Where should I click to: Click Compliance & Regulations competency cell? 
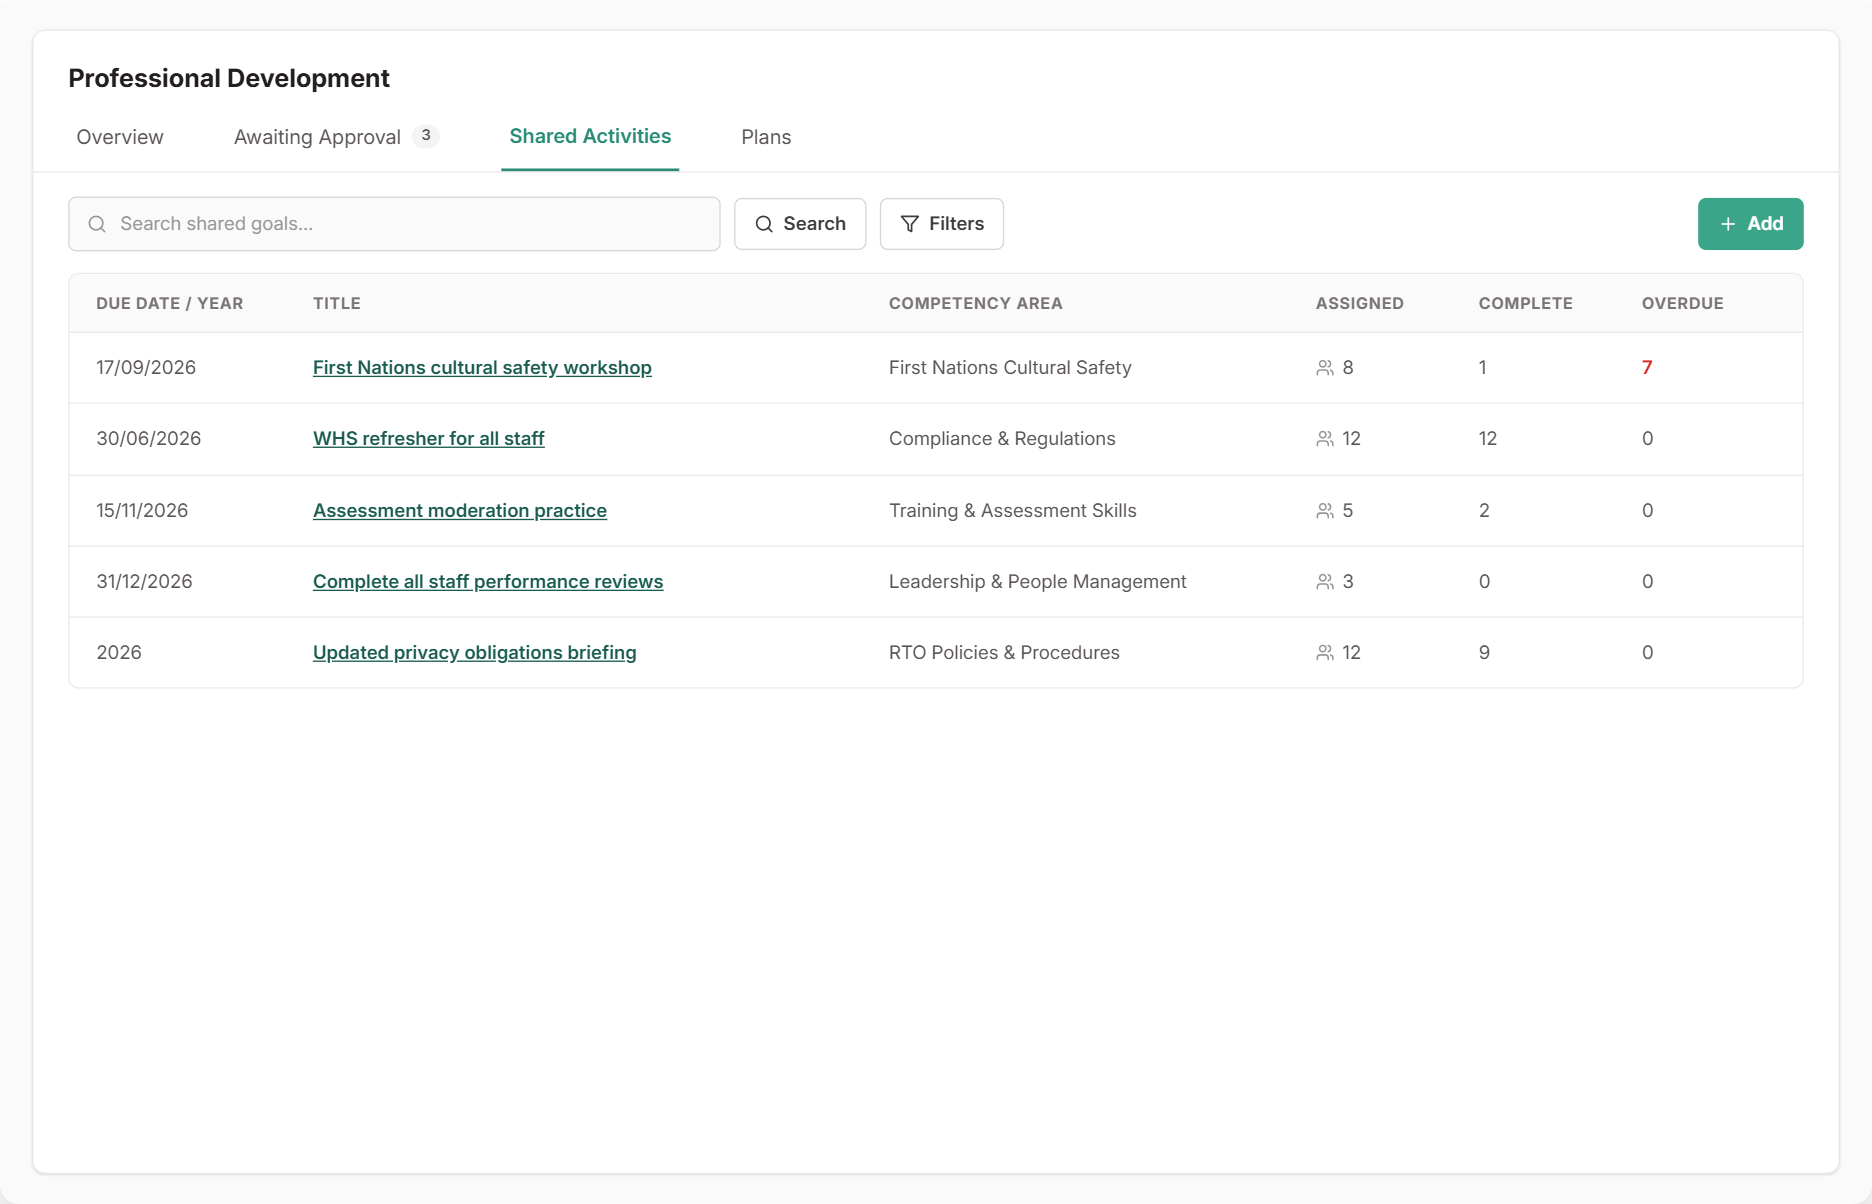1002,439
